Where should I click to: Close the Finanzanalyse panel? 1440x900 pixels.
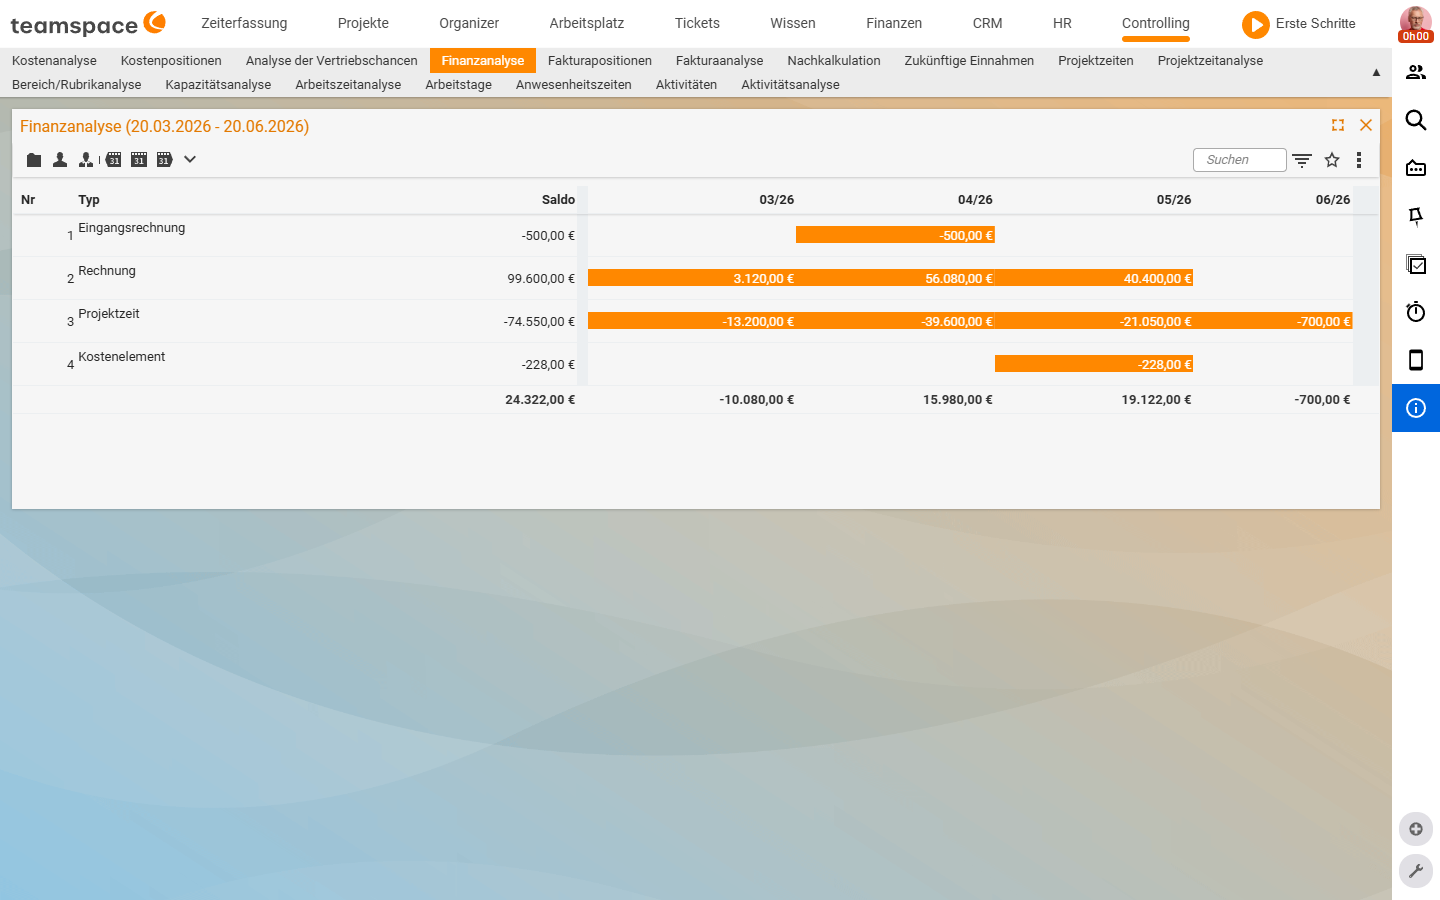pyautogui.click(x=1366, y=125)
